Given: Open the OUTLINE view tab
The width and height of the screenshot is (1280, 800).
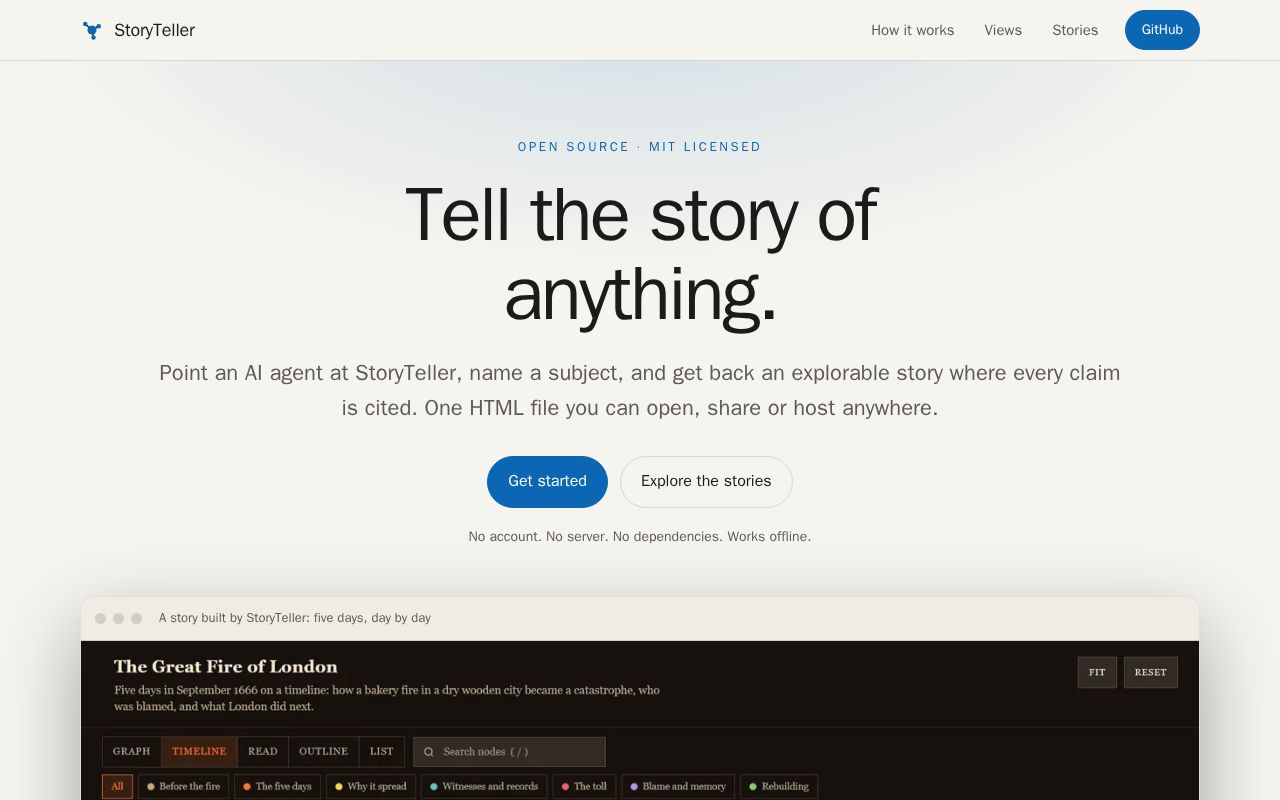Looking at the screenshot, I should click(324, 751).
